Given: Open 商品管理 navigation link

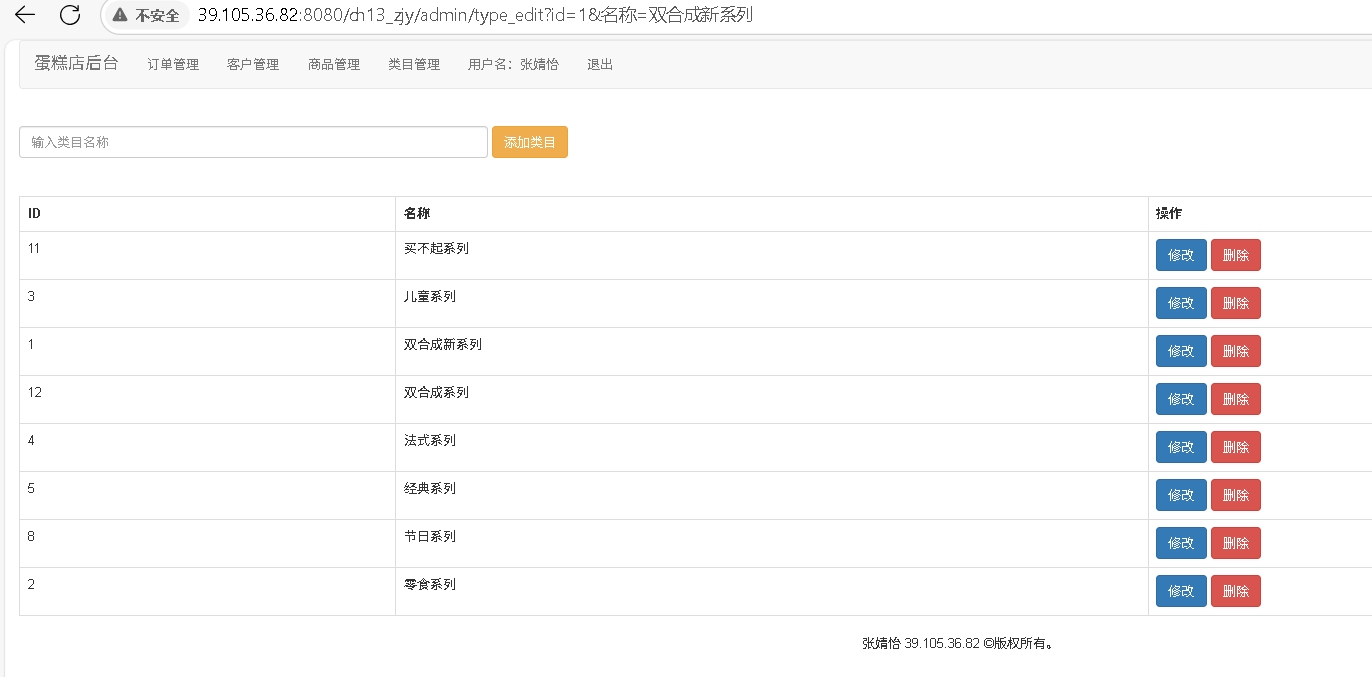Looking at the screenshot, I should pyautogui.click(x=334, y=64).
